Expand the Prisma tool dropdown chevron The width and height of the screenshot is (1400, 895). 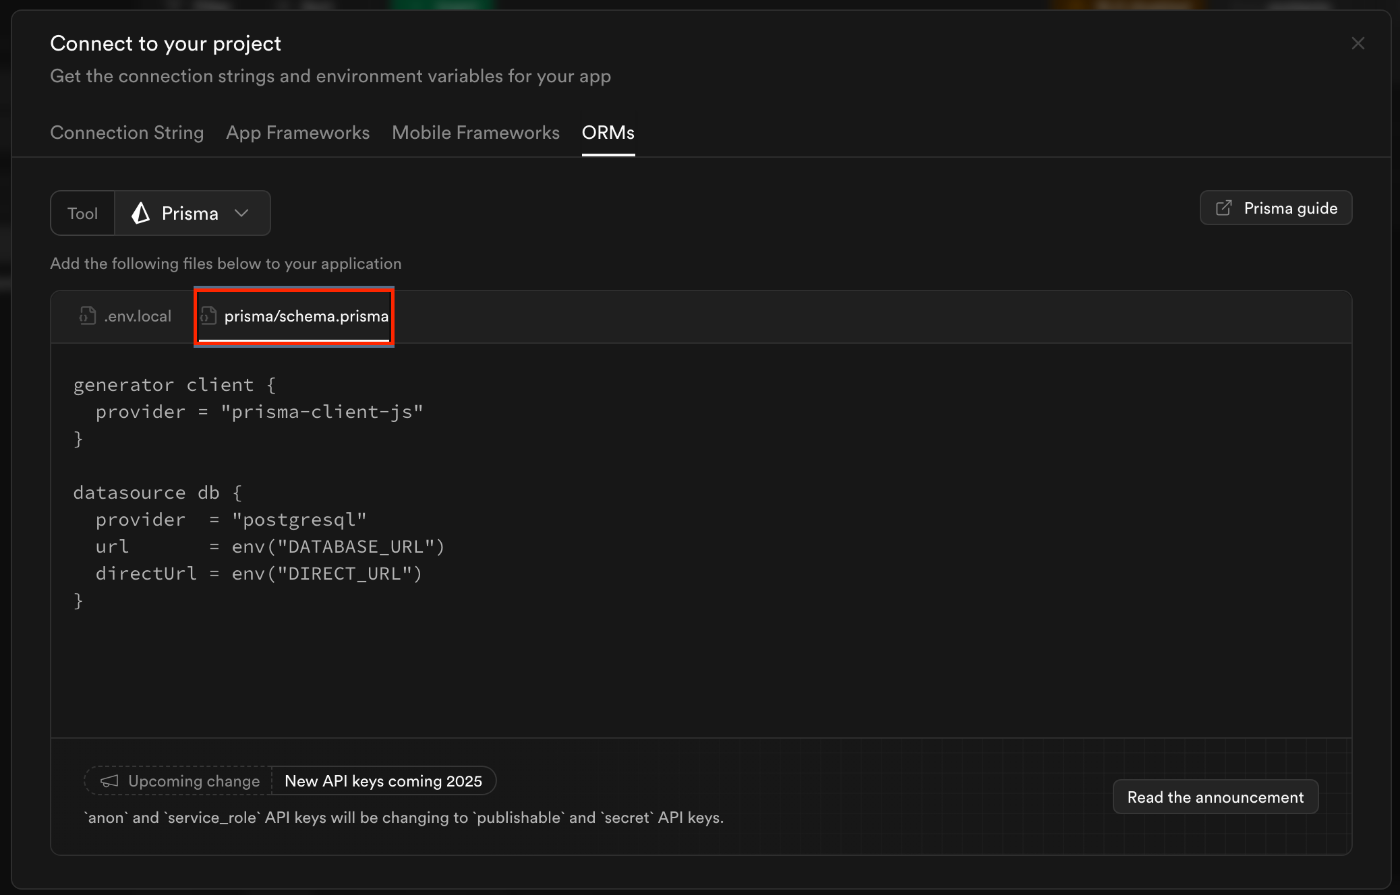[241, 213]
